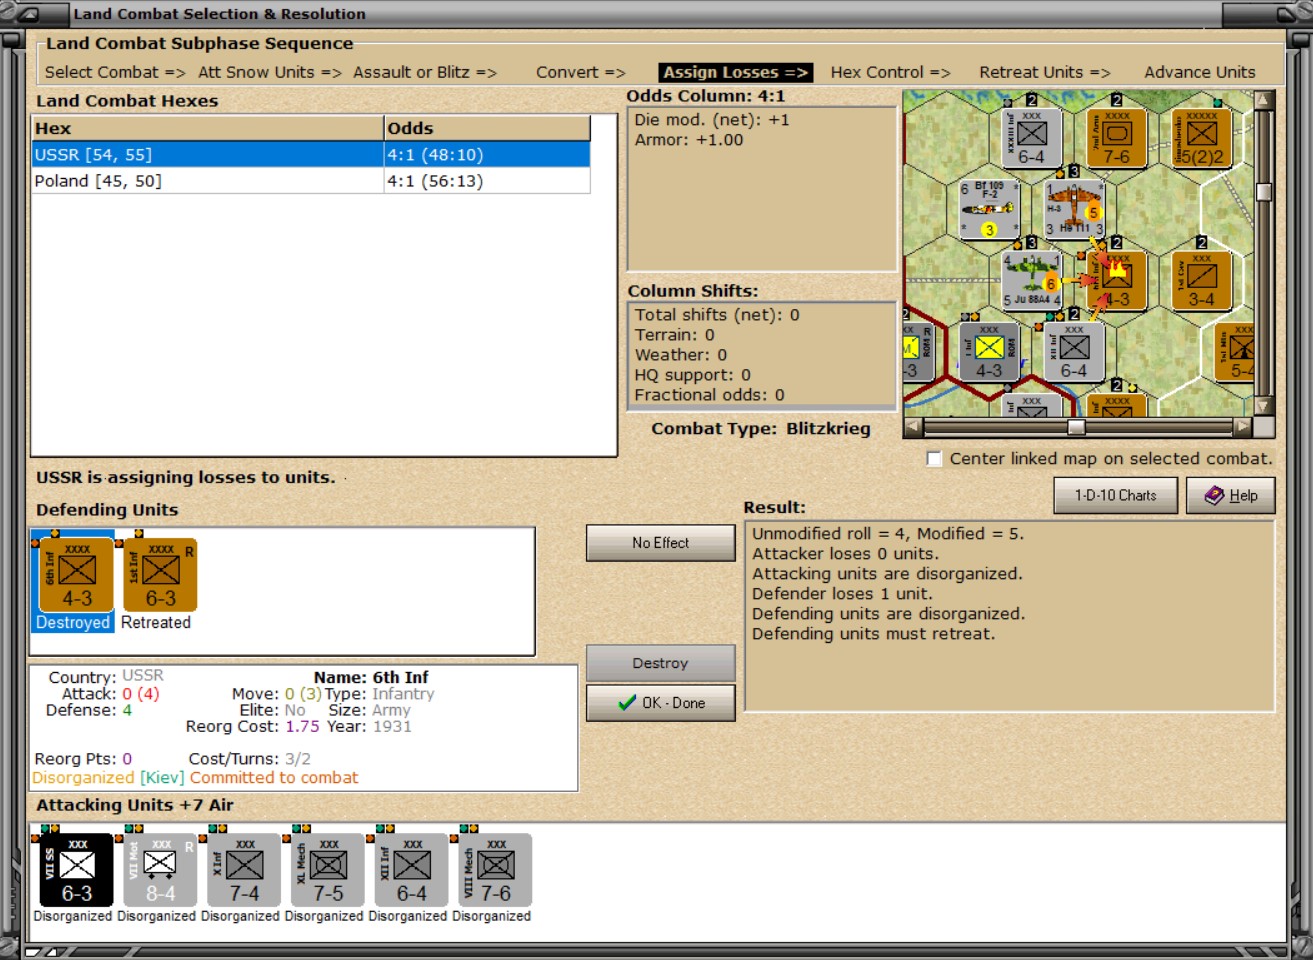This screenshot has height=960, width=1313.
Task: Open the 1-D-10 Charts
Action: [x=1116, y=495]
